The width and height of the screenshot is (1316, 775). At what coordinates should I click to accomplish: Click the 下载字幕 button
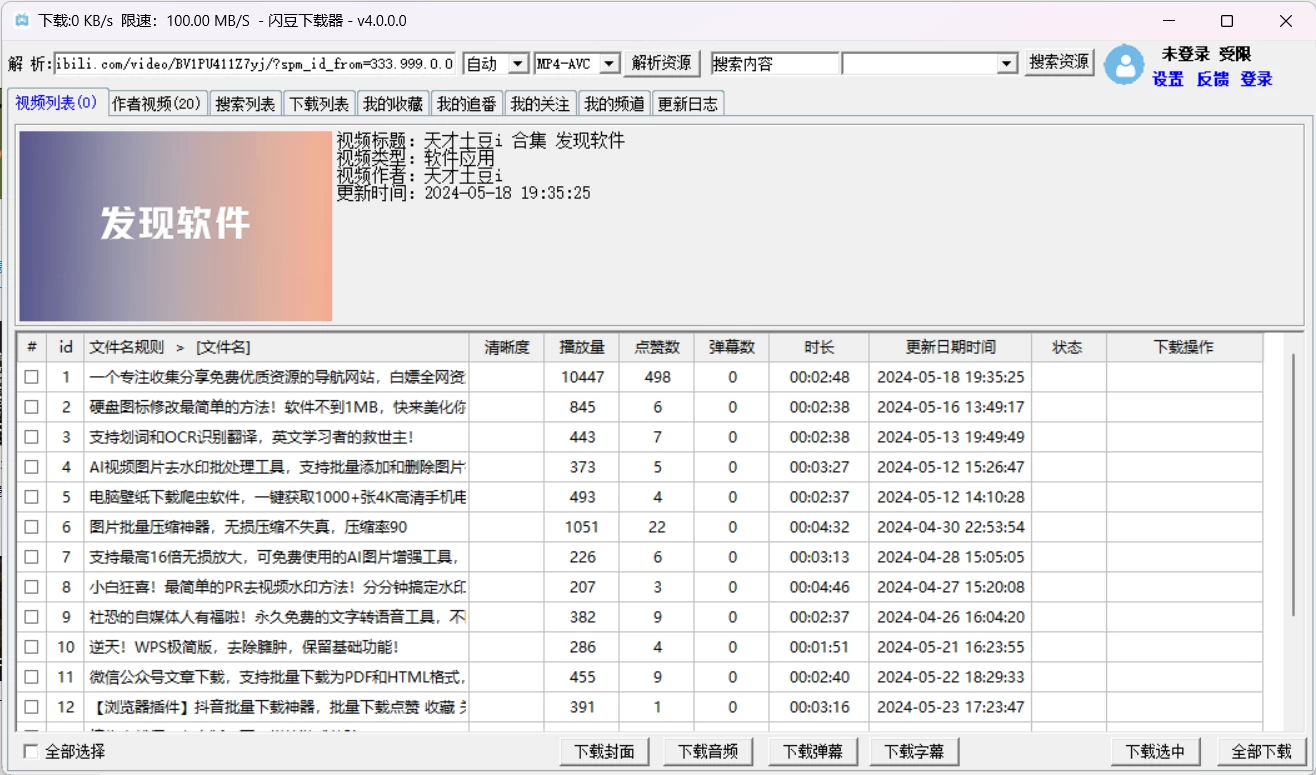click(x=914, y=751)
